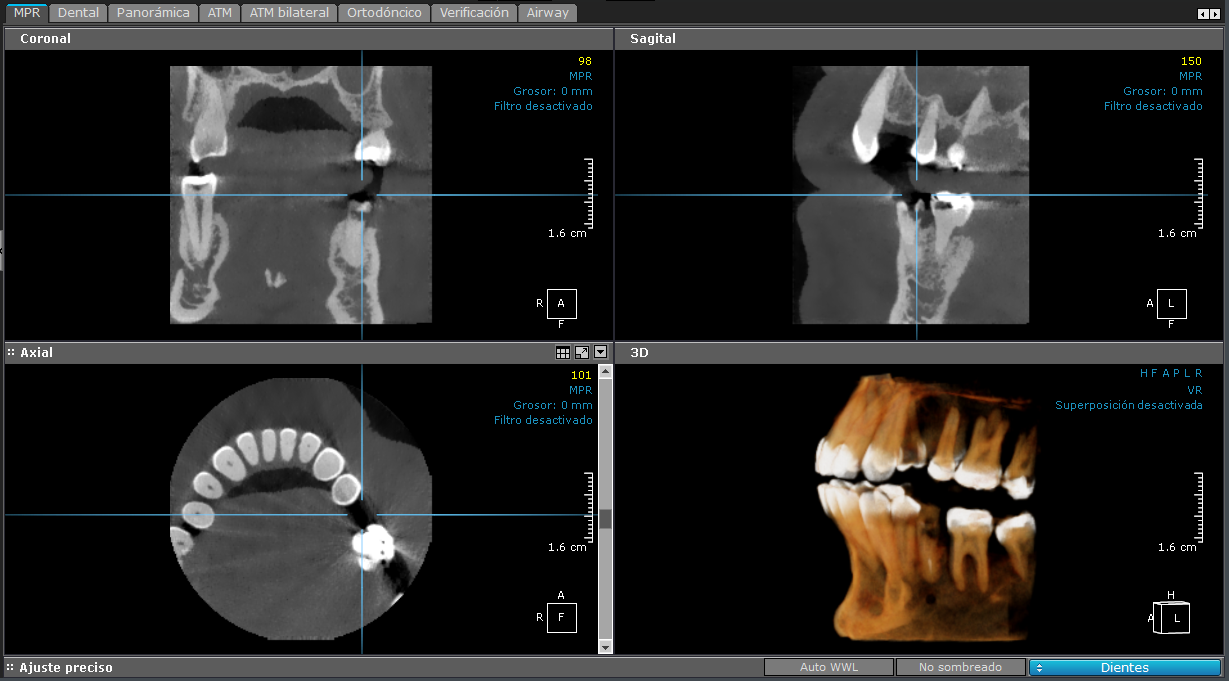Click the Axial orientation box marked F

point(561,618)
